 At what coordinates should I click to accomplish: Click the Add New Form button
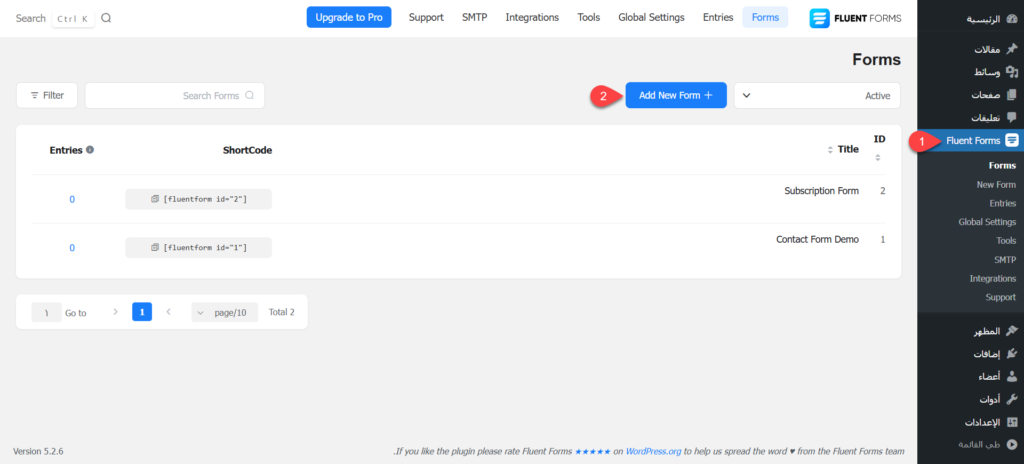(676, 95)
